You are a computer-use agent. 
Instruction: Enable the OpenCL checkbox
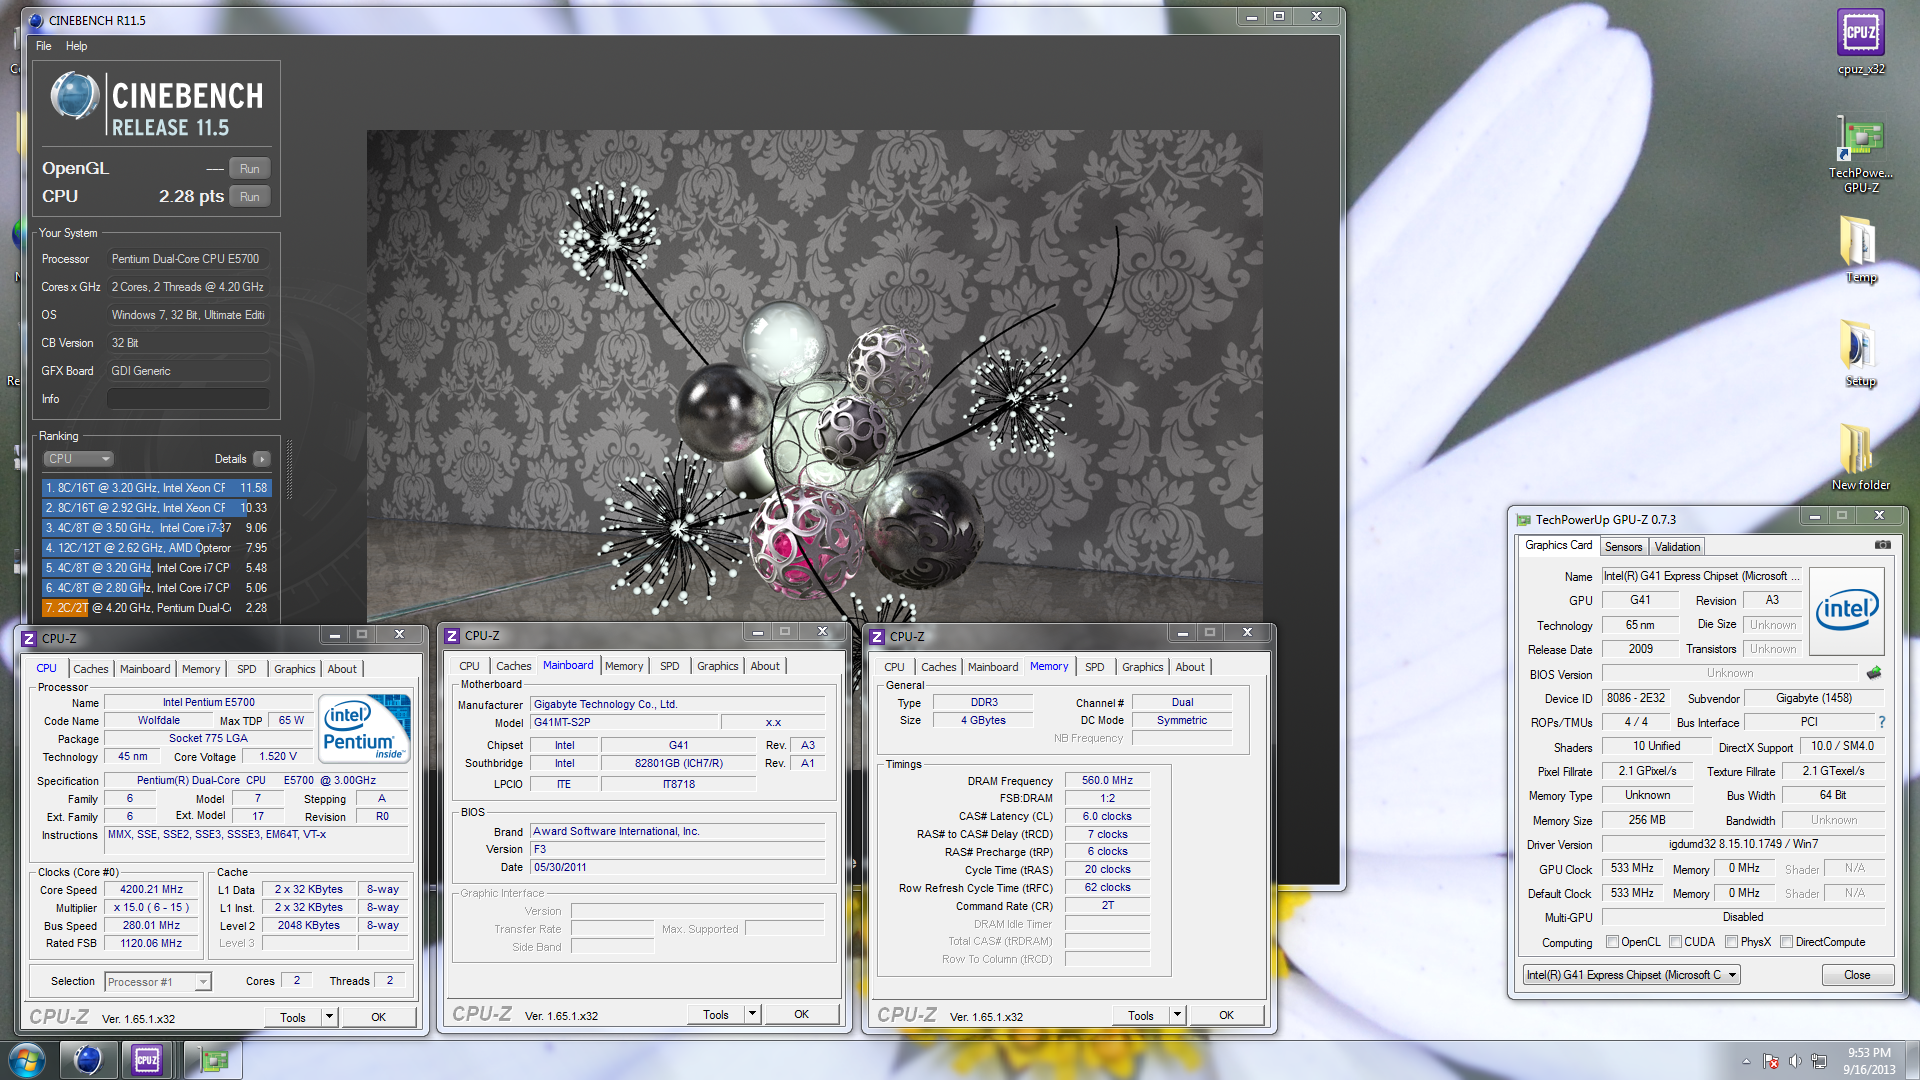point(1612,942)
